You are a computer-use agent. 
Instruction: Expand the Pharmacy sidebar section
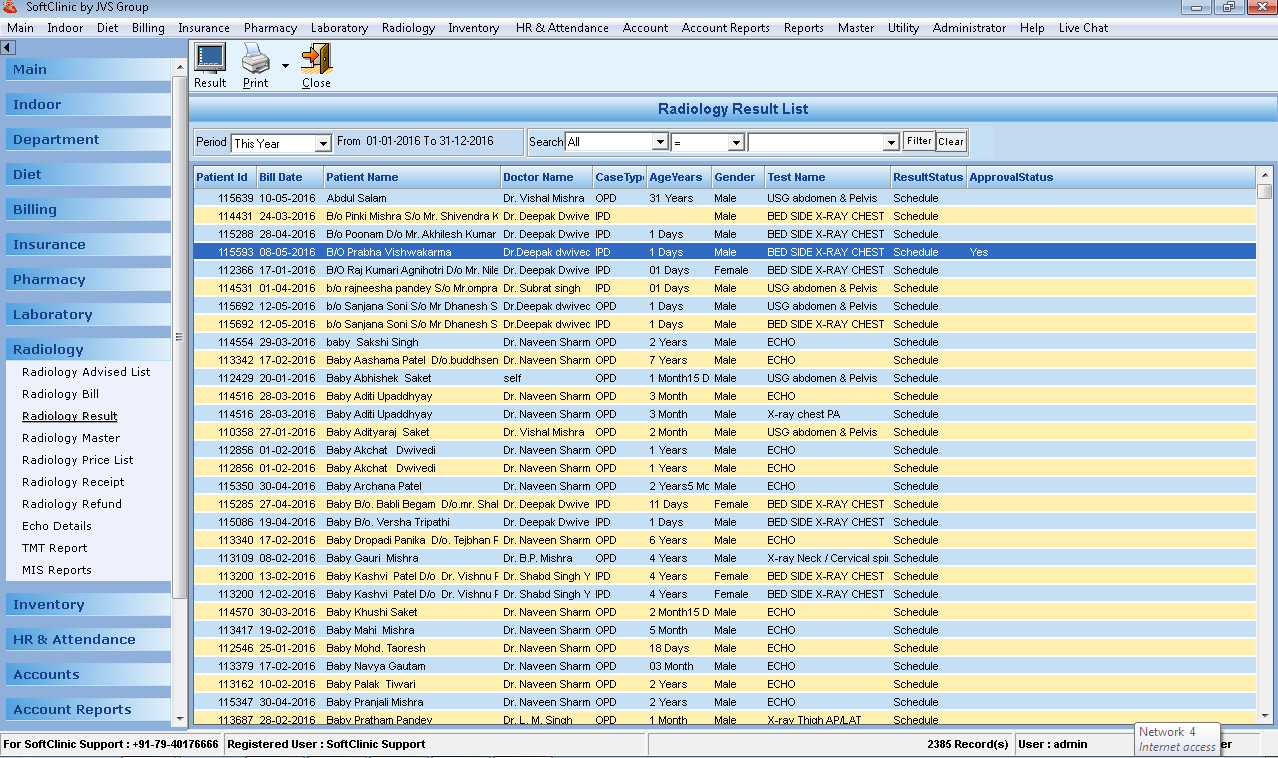pos(49,280)
